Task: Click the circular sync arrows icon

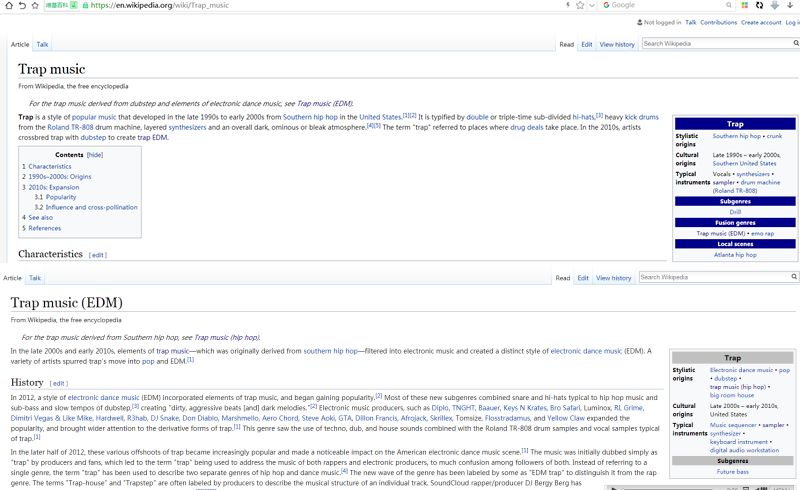Action: [760, 5]
